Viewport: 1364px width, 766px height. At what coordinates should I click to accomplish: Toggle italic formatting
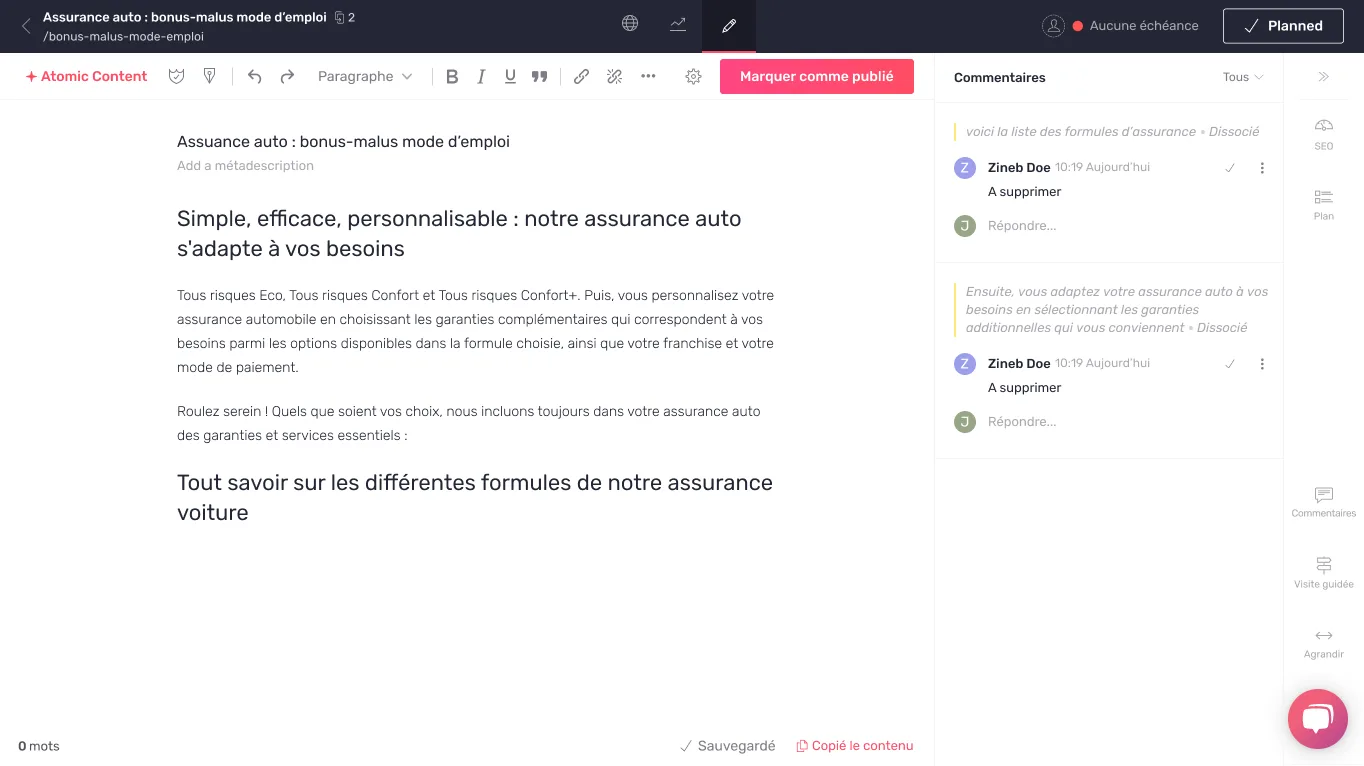pyautogui.click(x=481, y=76)
